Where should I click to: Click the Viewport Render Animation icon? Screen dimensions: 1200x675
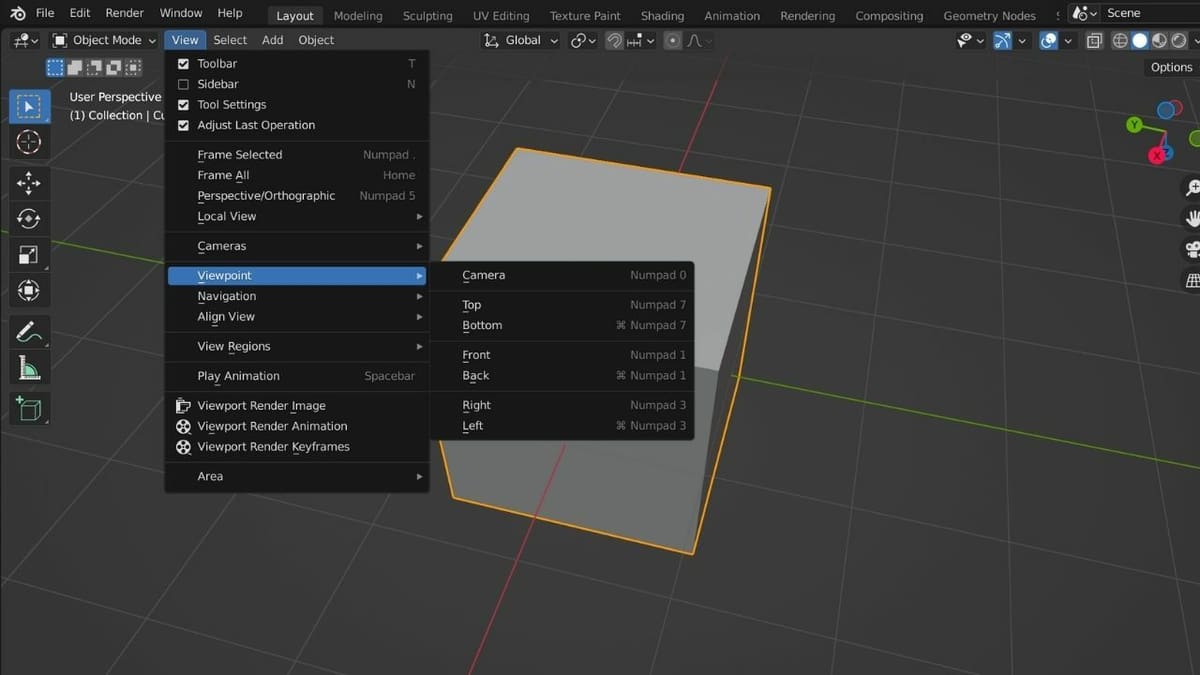(183, 426)
